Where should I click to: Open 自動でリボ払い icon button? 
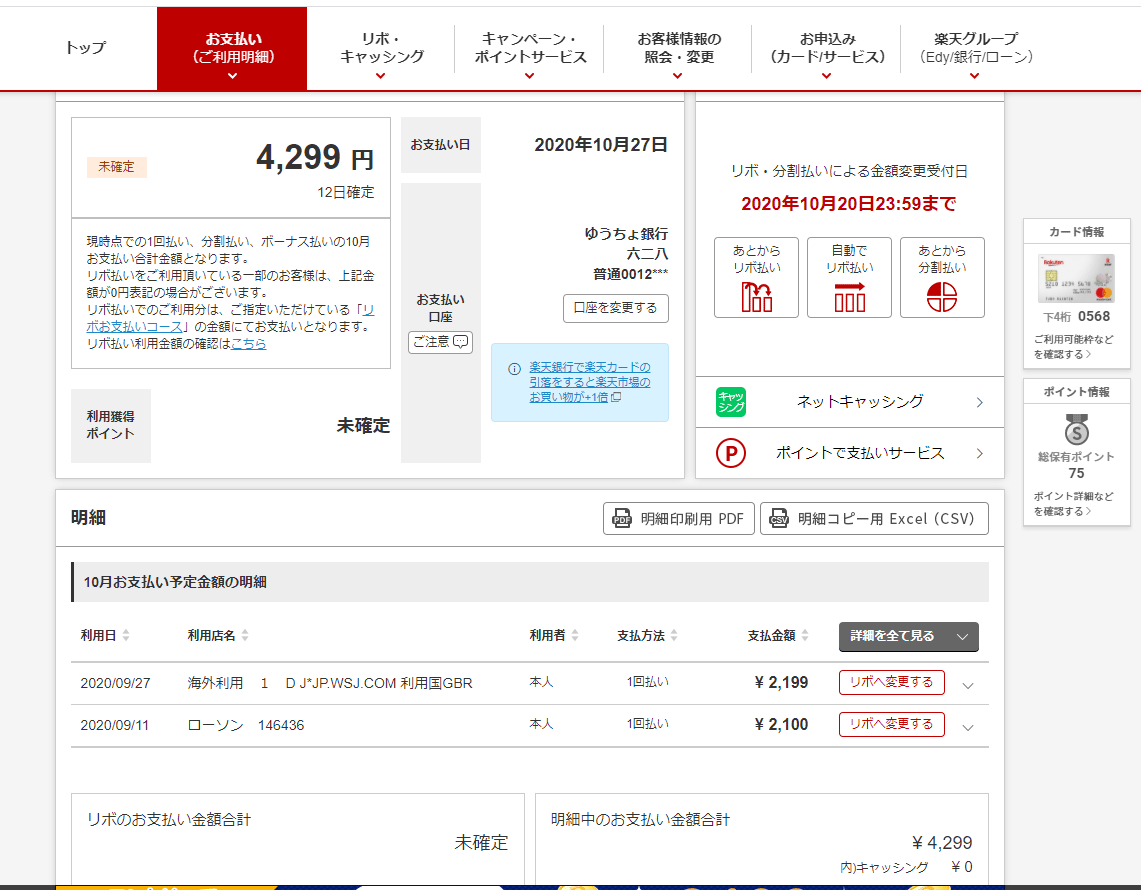click(x=849, y=277)
